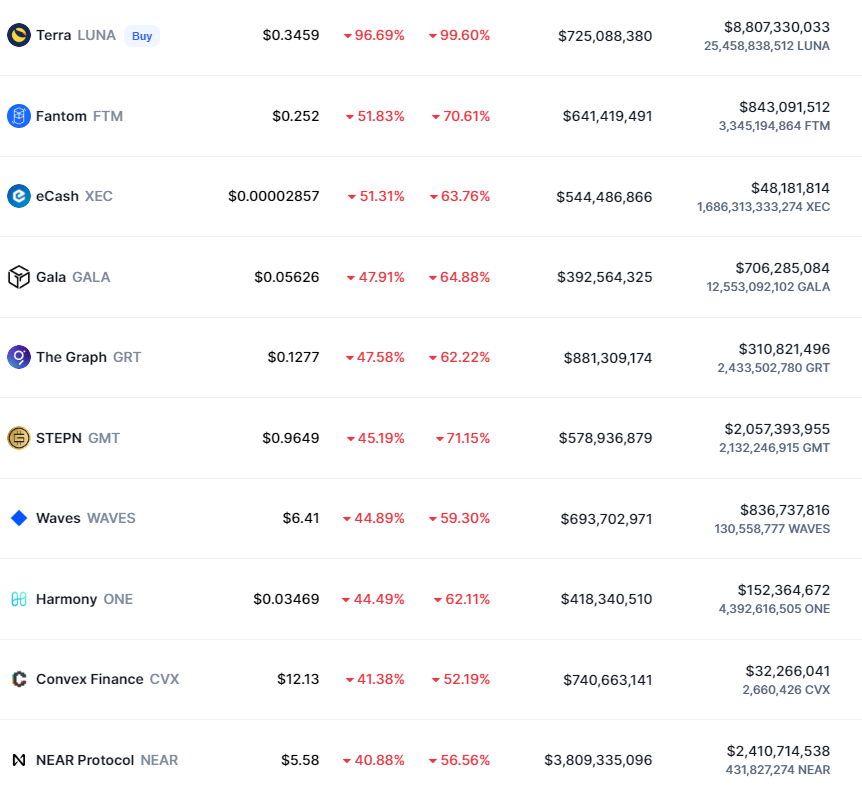Viewport: 862px width, 796px height.
Task: Open the NEAR Protocol name link
Action: coord(85,760)
